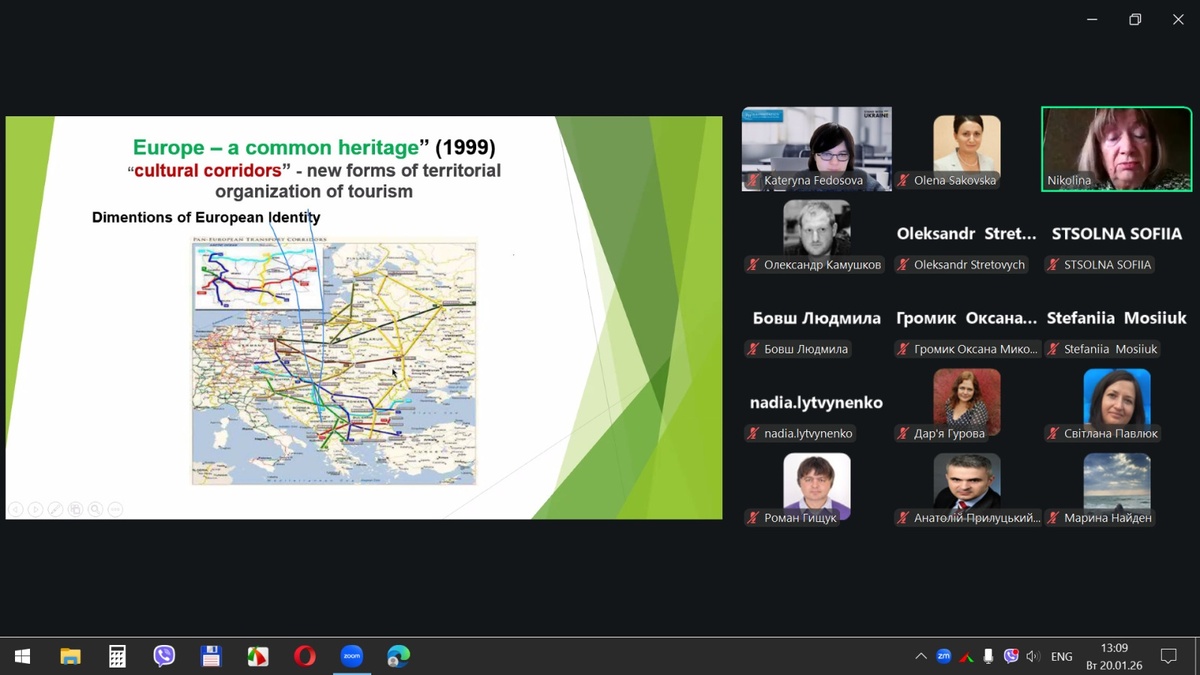The width and height of the screenshot is (1200, 675).
Task: Open the calculator from the taskbar
Action: point(117,656)
